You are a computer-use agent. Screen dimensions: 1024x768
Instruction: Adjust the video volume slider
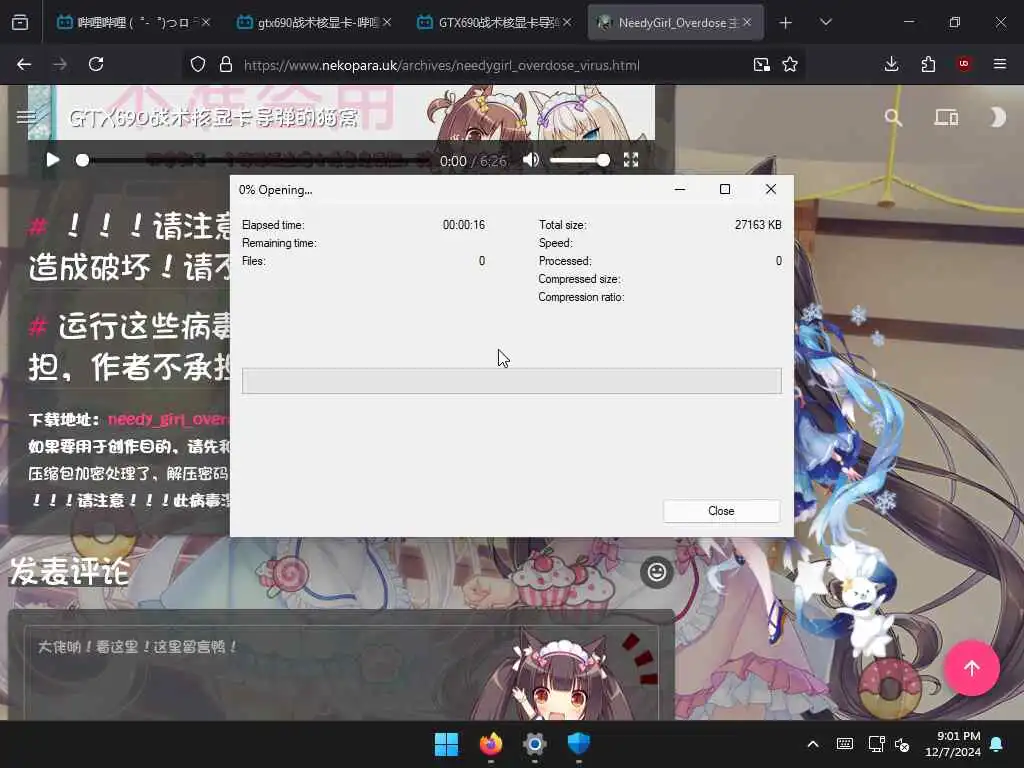580,161
